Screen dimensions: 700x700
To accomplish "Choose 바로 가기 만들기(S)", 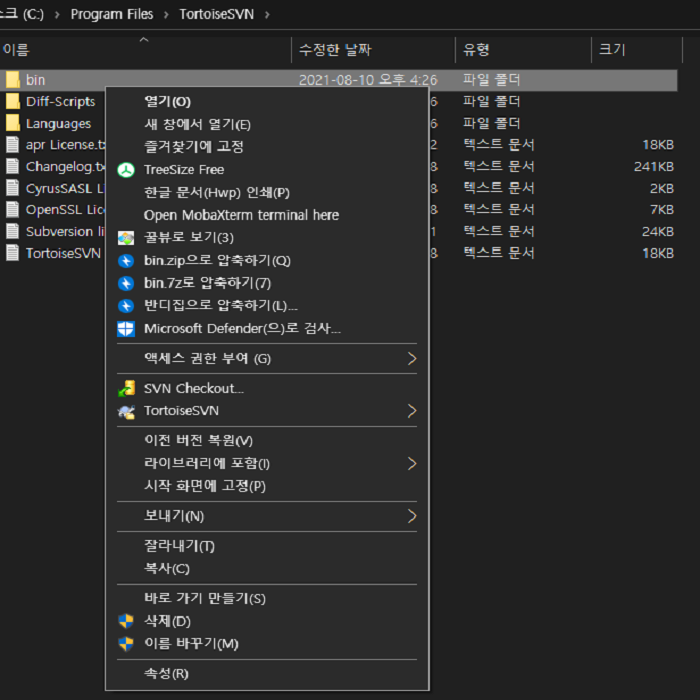I will [267, 598].
